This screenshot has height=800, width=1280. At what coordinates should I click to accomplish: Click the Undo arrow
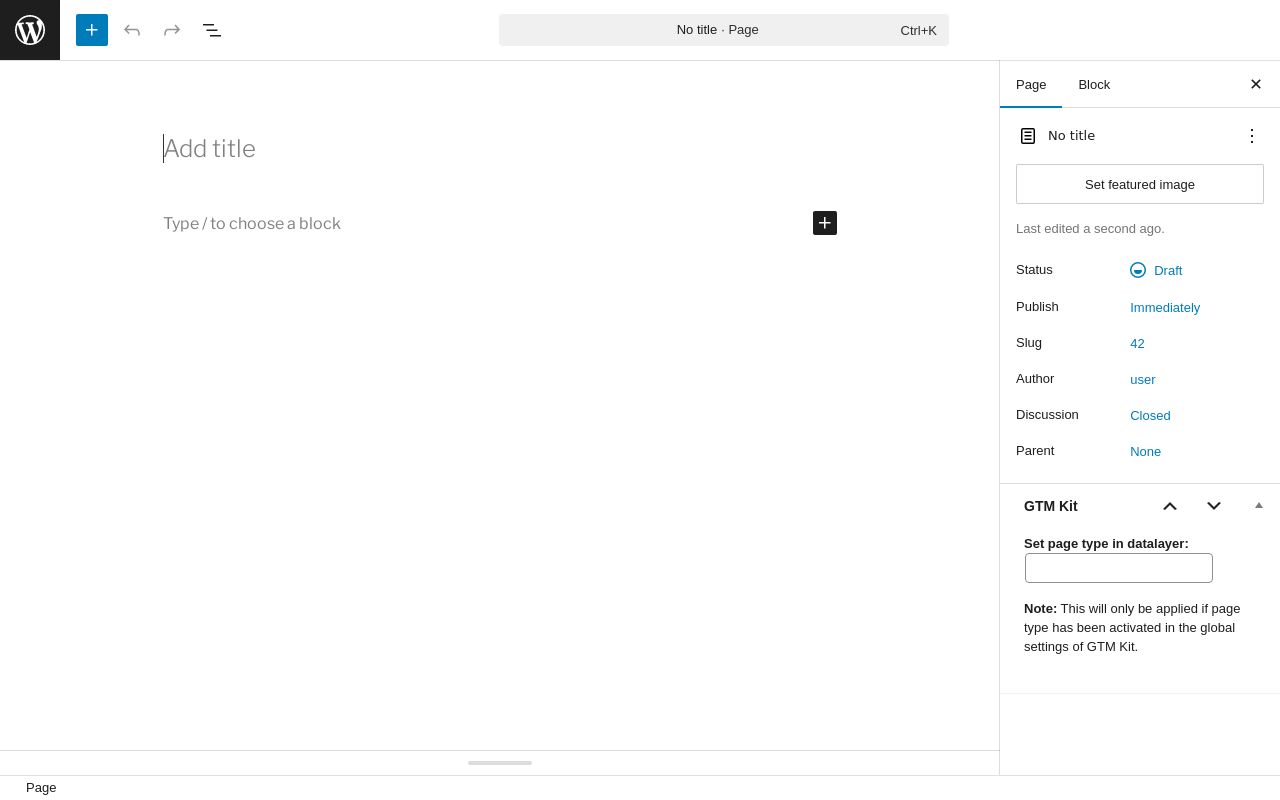coord(132,30)
